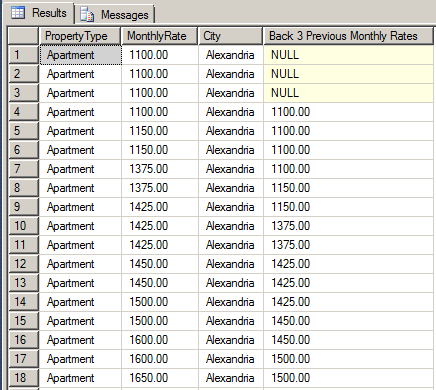Select the PropertyType column header
436x390 pixels.
point(80,36)
